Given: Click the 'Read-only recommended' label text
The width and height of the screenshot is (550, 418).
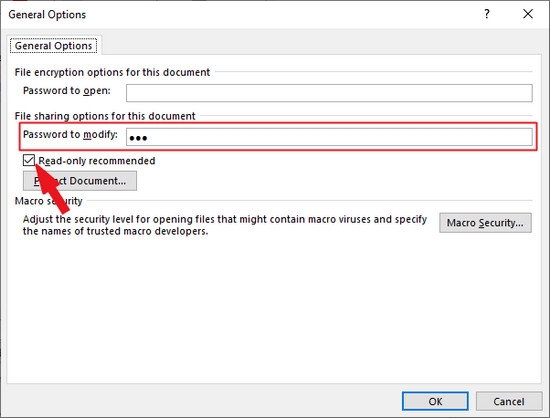Looking at the screenshot, I should [97, 161].
